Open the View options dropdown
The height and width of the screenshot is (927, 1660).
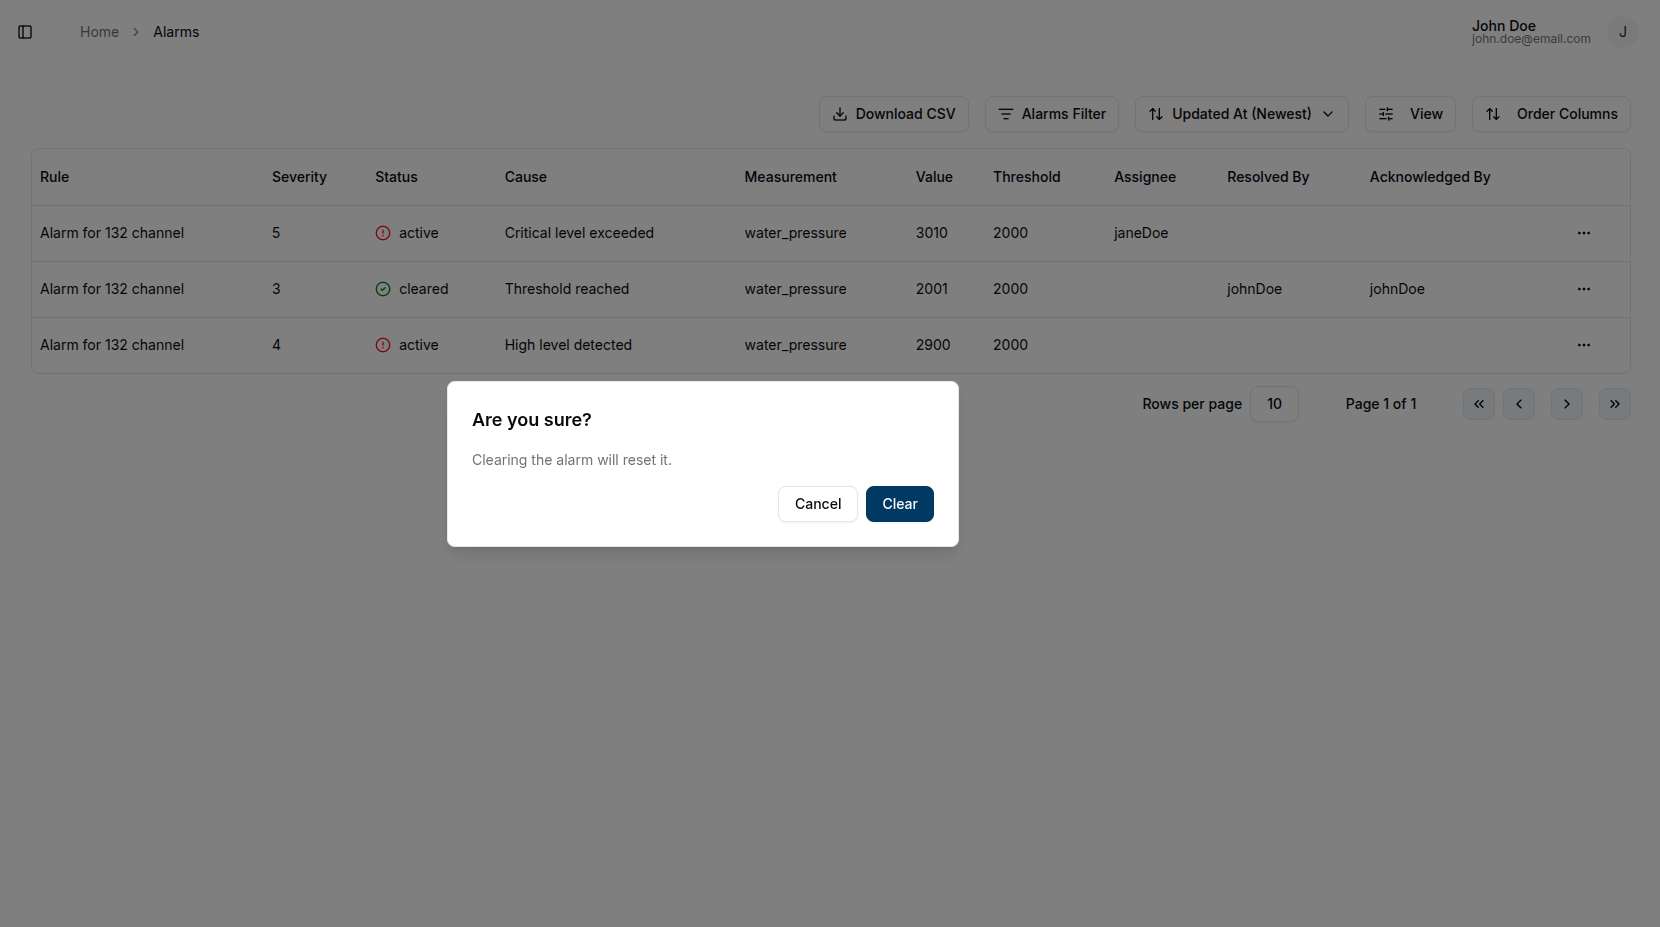(1410, 114)
